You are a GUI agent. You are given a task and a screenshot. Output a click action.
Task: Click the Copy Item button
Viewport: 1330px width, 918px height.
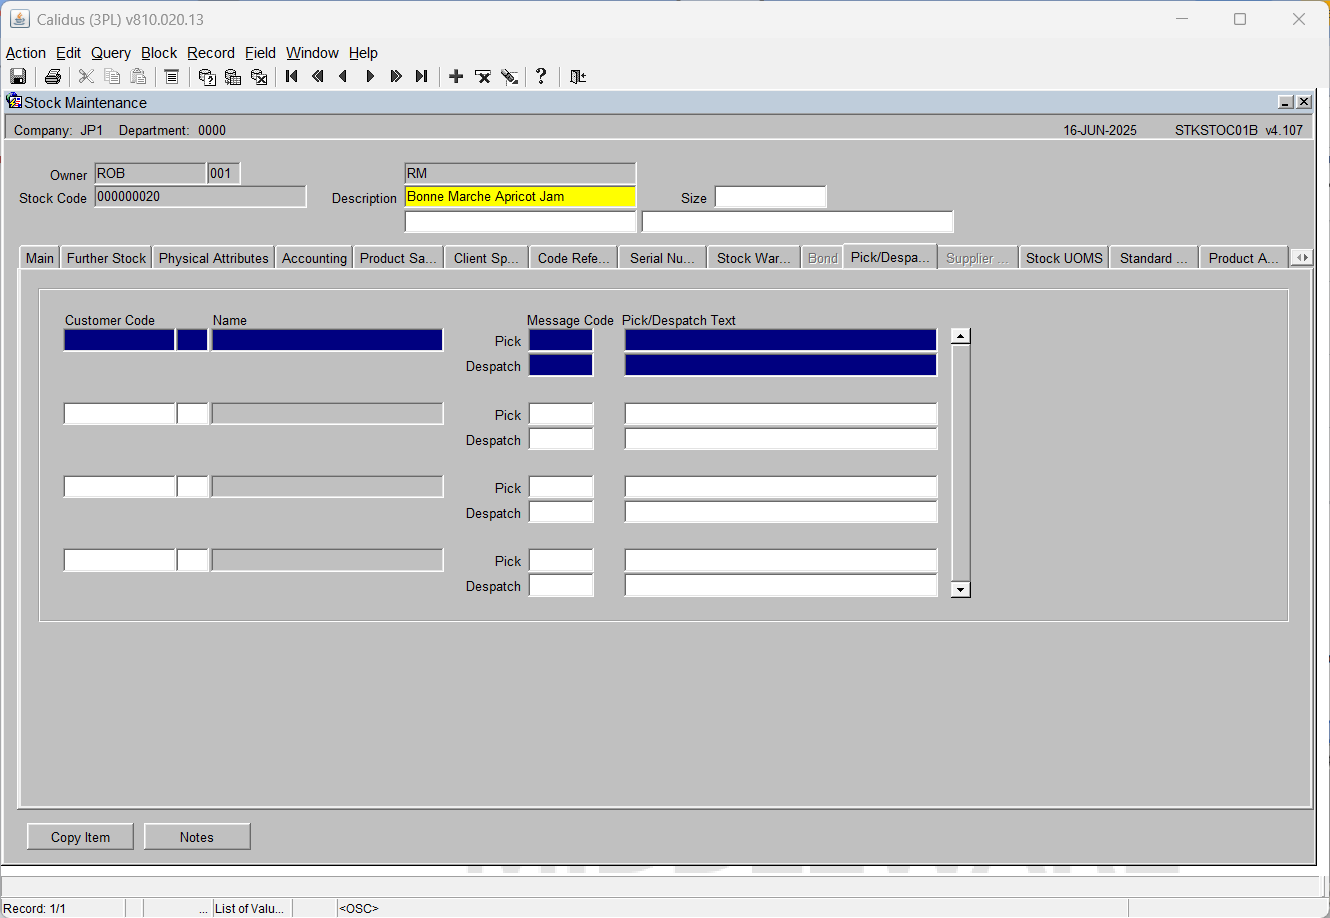[x=81, y=837]
